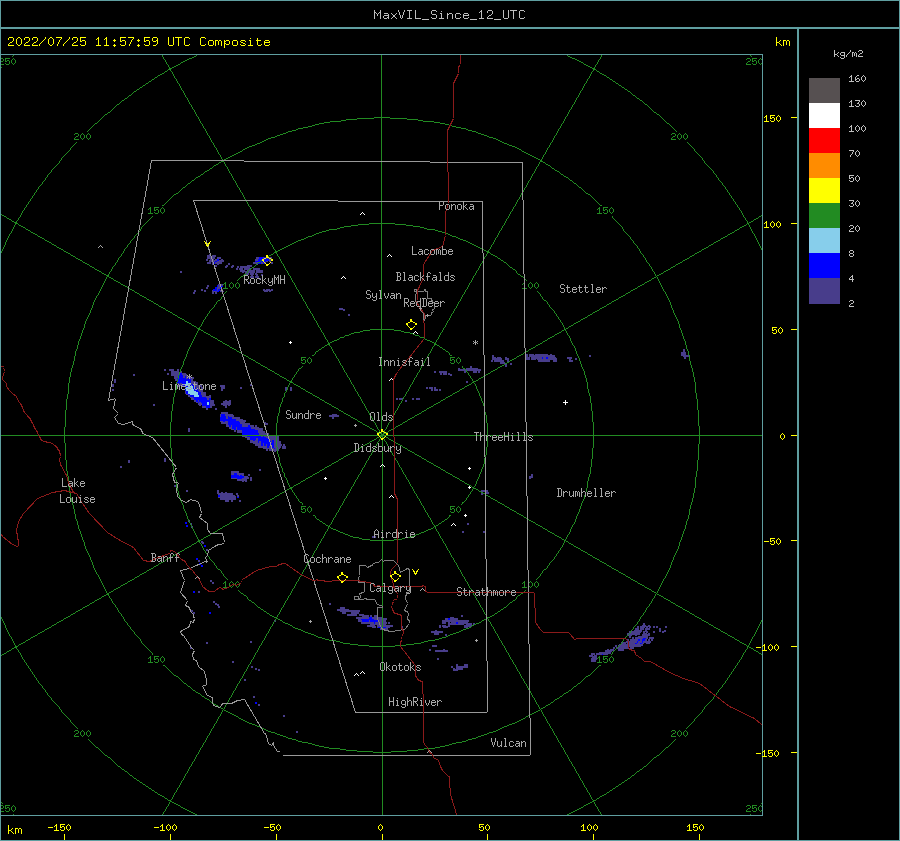Click the HighRiver town label
The image size is (900, 841).
(415, 702)
